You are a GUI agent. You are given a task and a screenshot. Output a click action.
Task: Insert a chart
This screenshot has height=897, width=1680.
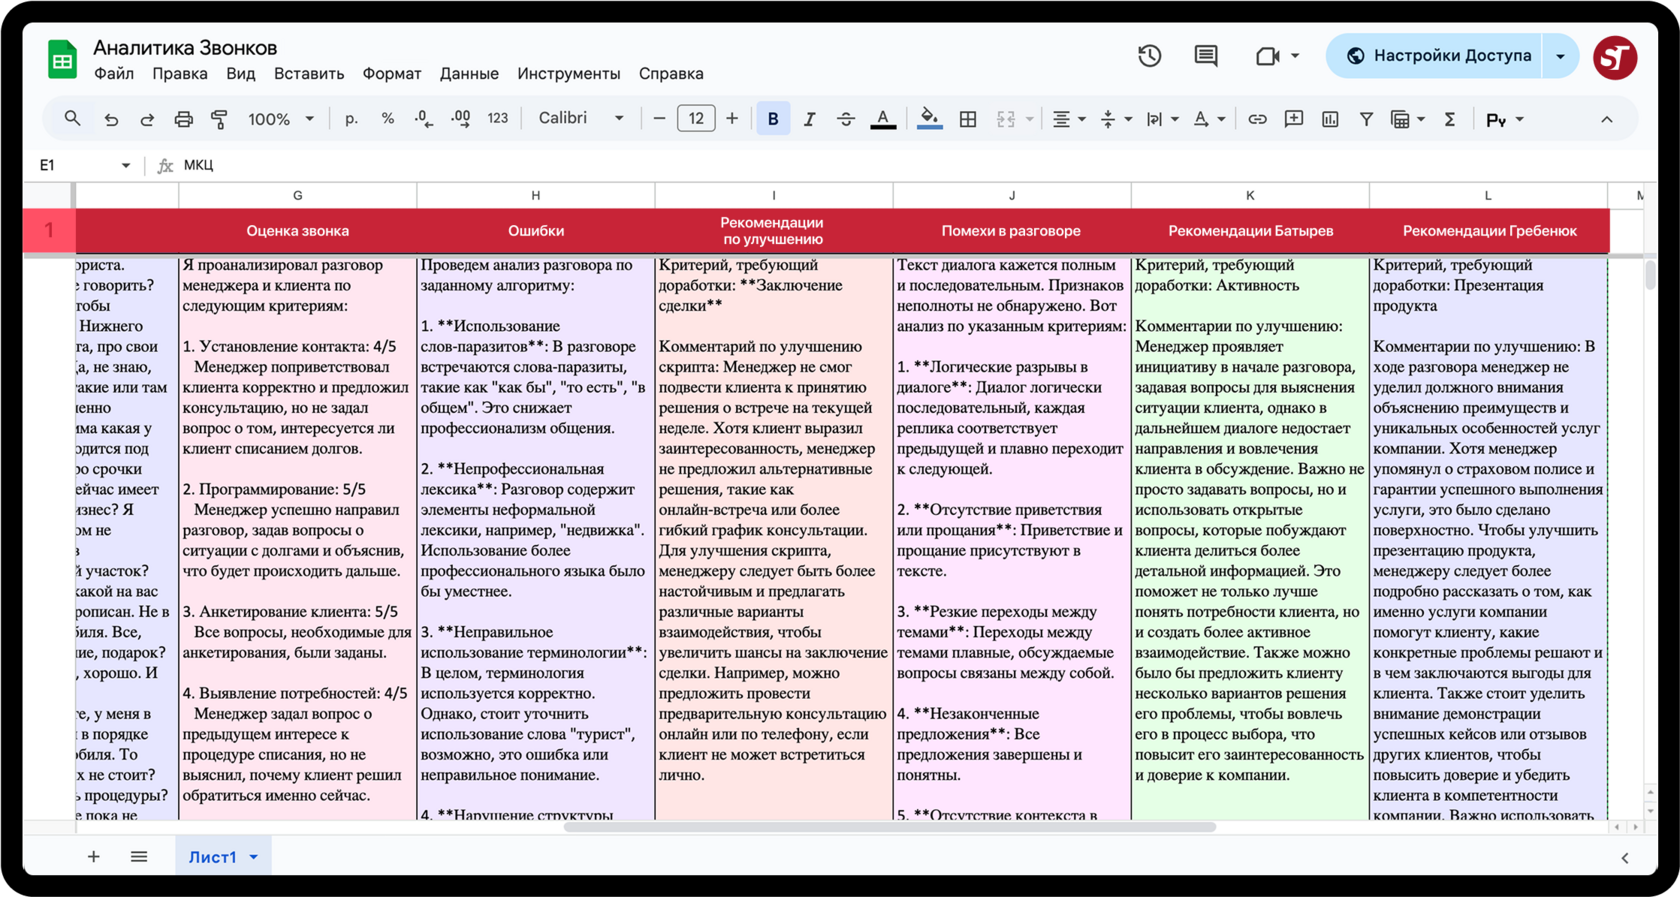(1330, 119)
